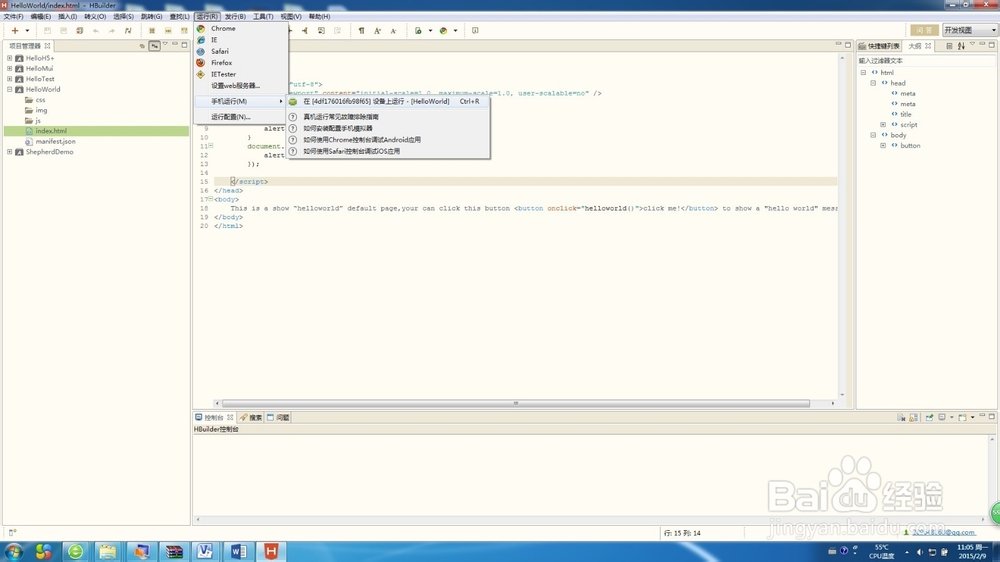The image size is (1000, 562).
Task: Open 设置web服务器... menu entry
Action: (x=241, y=85)
